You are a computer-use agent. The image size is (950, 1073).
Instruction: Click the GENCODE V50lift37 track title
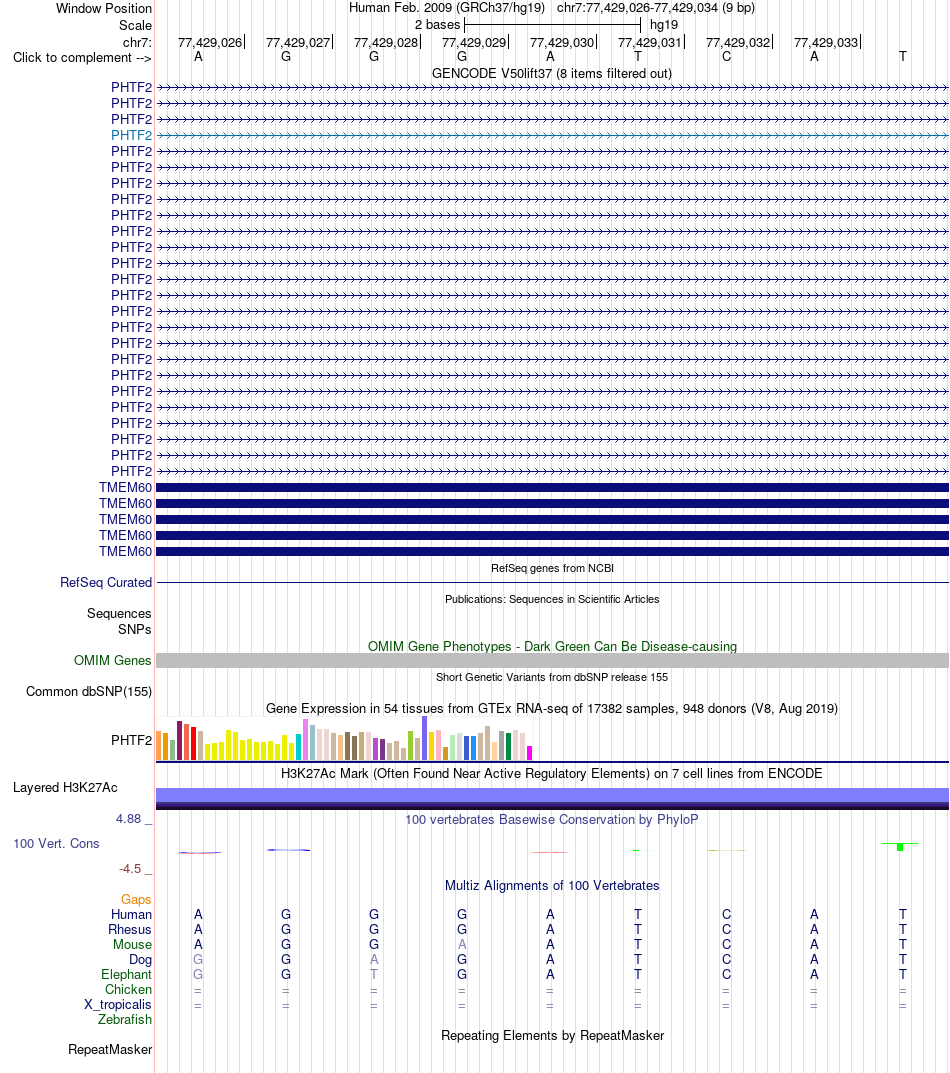(x=552, y=73)
